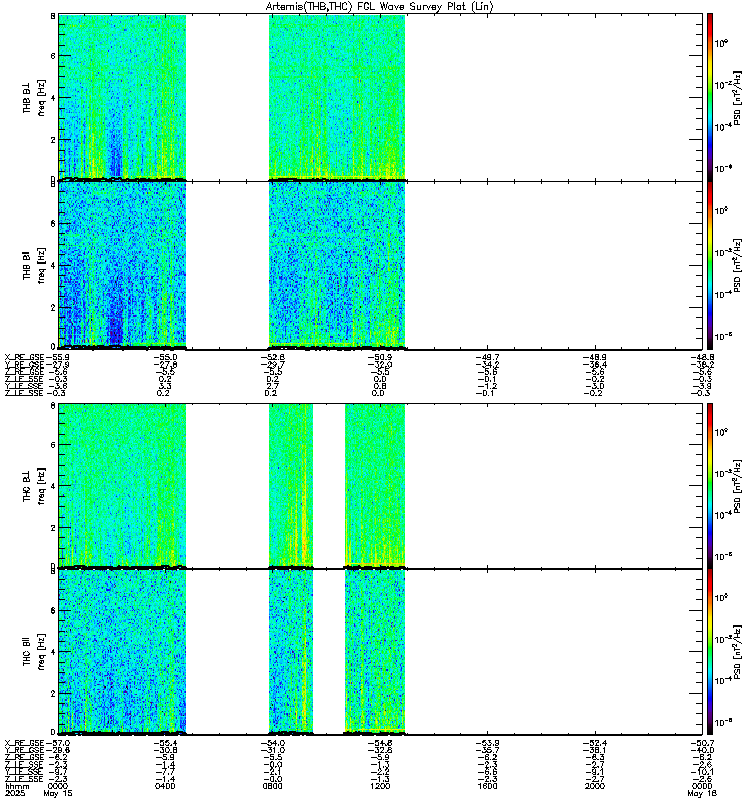The image size is (750, 800).
Task: Click the X_RE_GSE row label under THB panels
Action: 24,357
